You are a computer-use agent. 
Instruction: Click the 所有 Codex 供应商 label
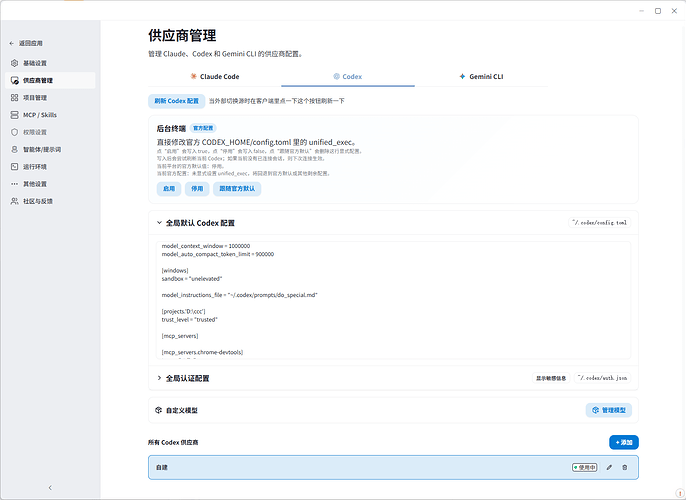pos(173,442)
